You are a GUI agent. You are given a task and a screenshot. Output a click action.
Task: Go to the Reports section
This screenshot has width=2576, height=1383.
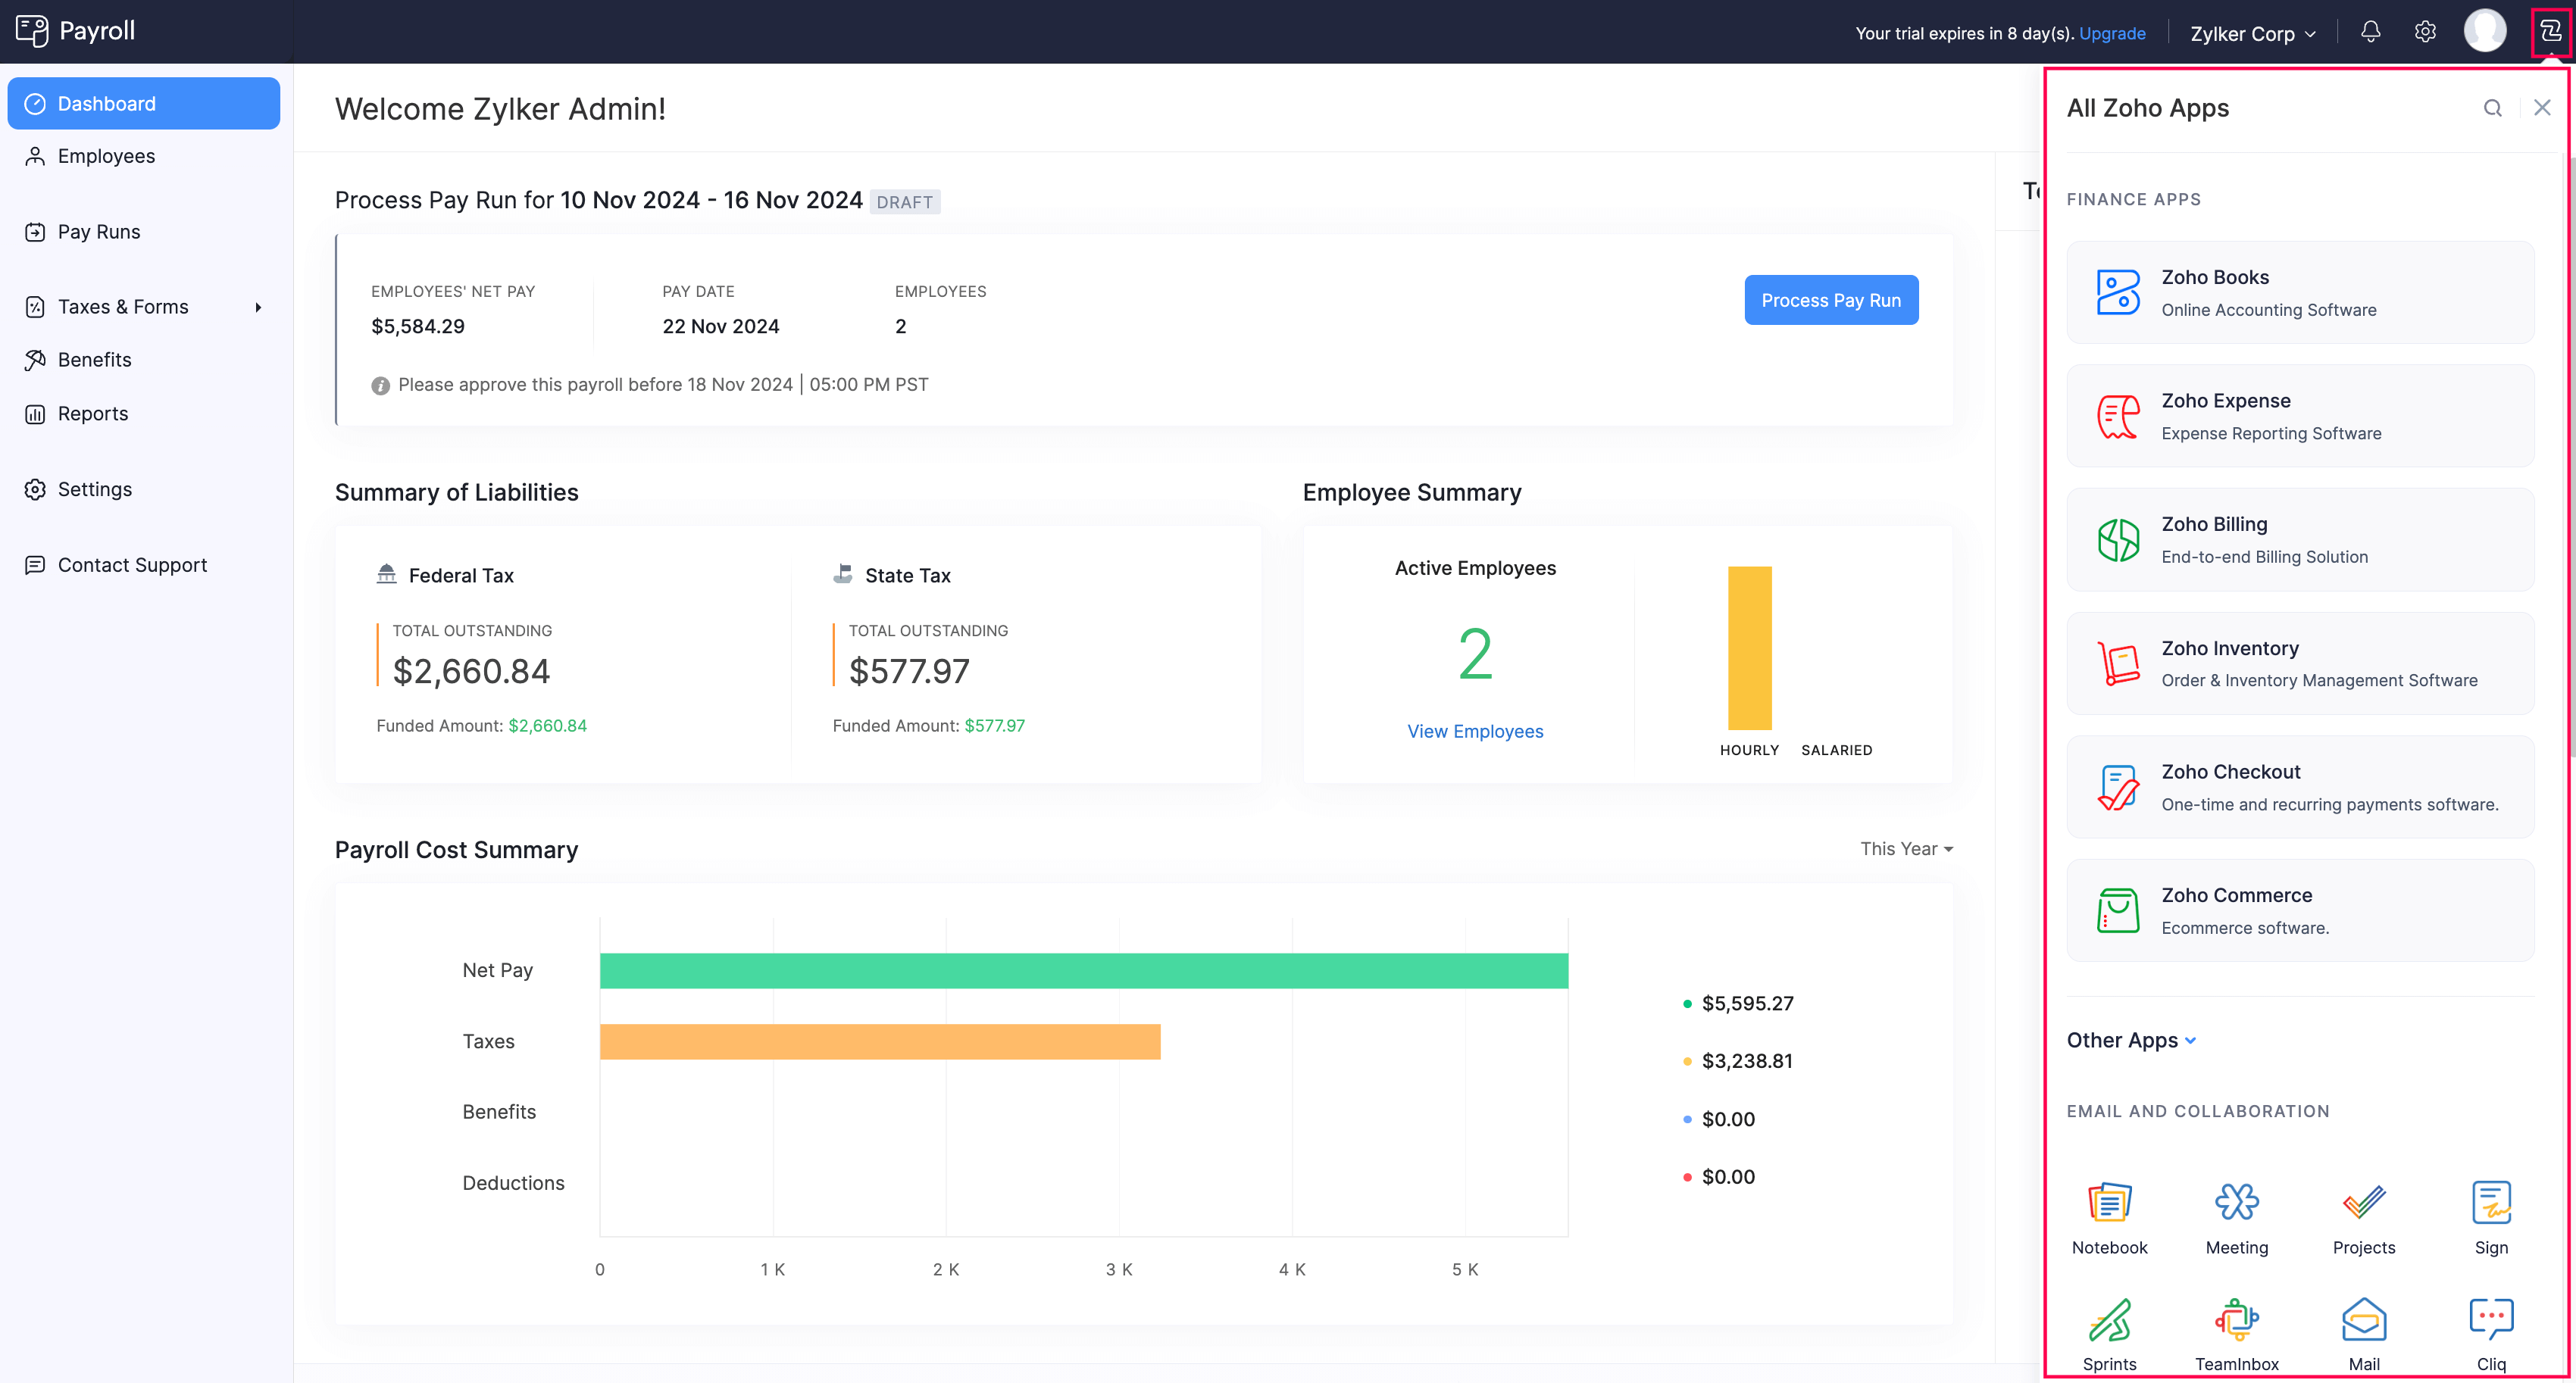[93, 413]
